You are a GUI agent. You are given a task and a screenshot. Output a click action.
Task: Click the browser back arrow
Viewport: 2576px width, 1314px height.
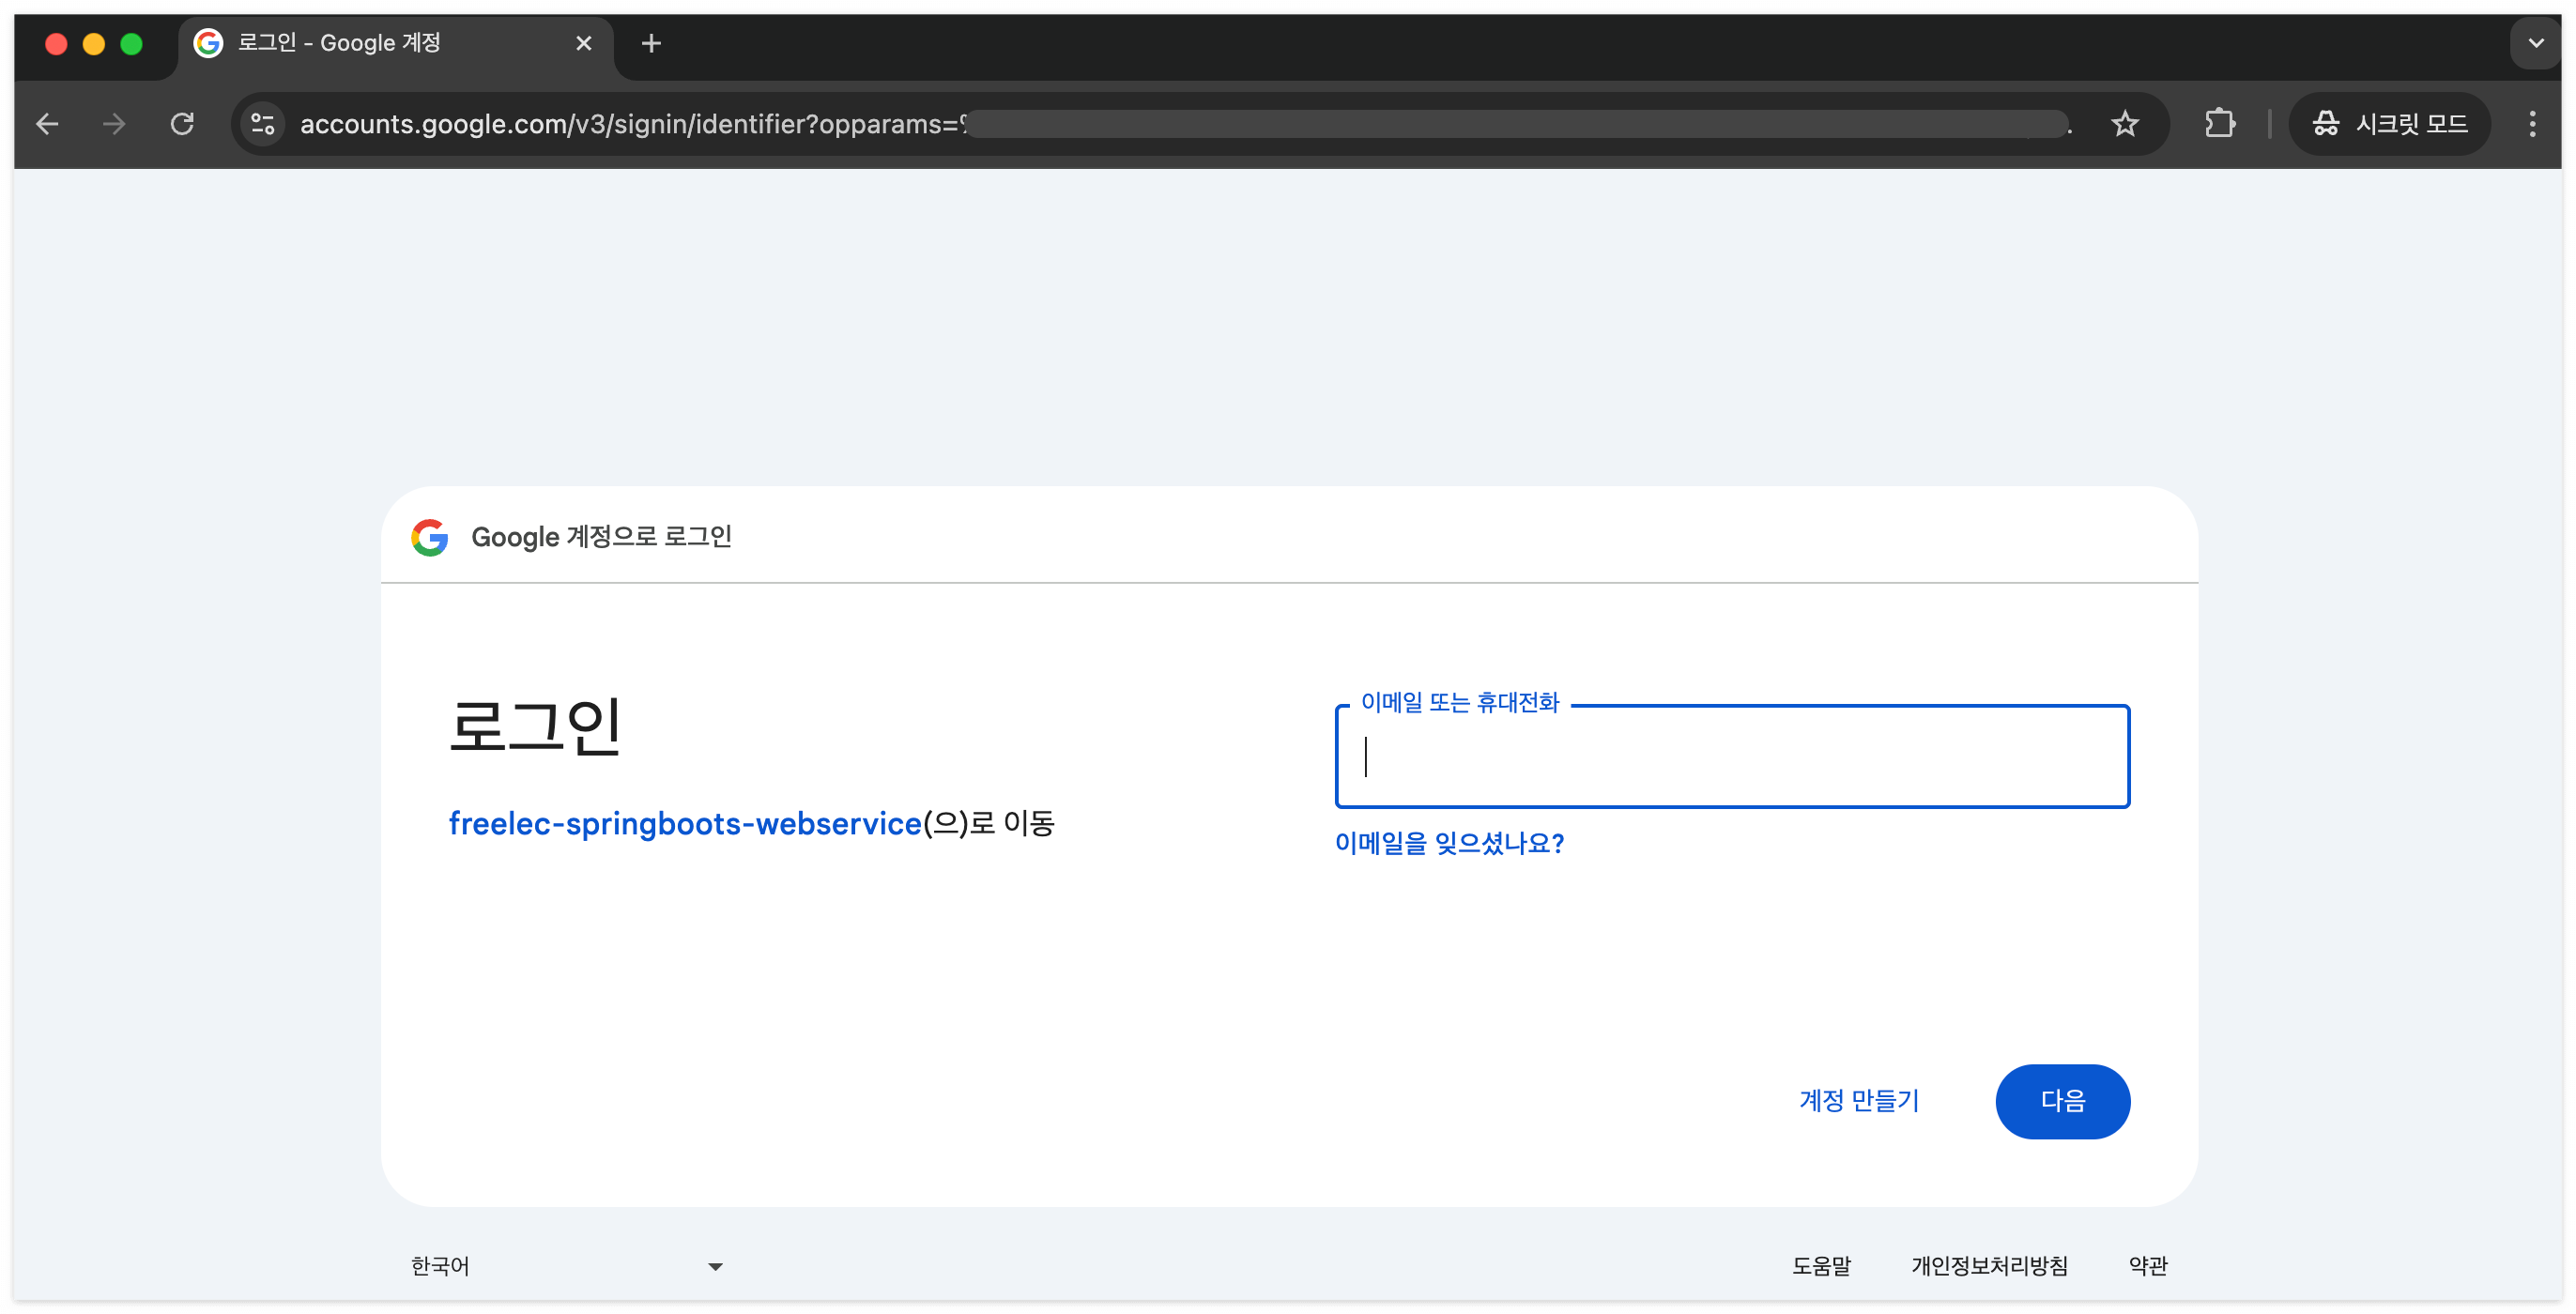click(47, 124)
